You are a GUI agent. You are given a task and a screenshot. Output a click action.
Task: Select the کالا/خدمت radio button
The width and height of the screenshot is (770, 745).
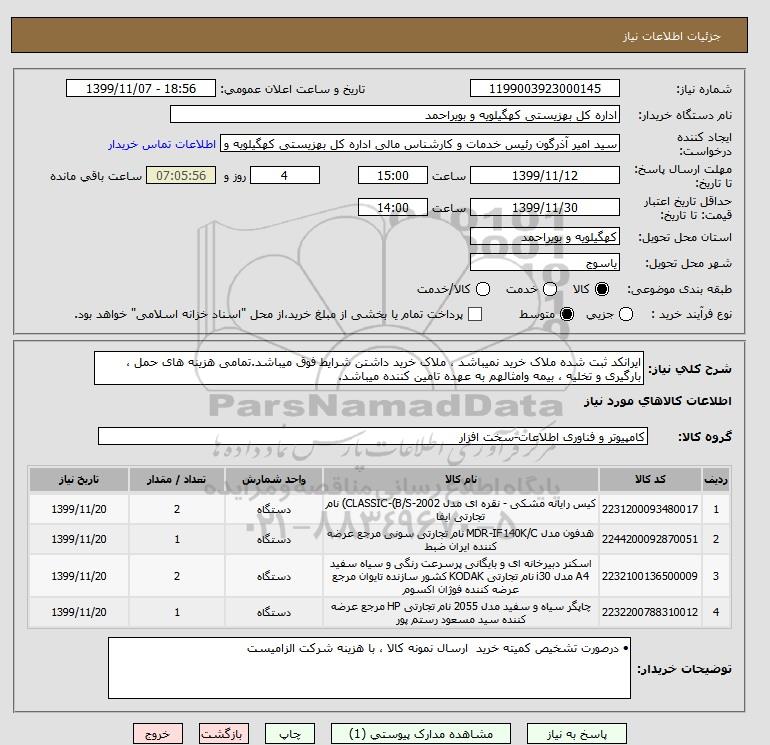point(483,289)
